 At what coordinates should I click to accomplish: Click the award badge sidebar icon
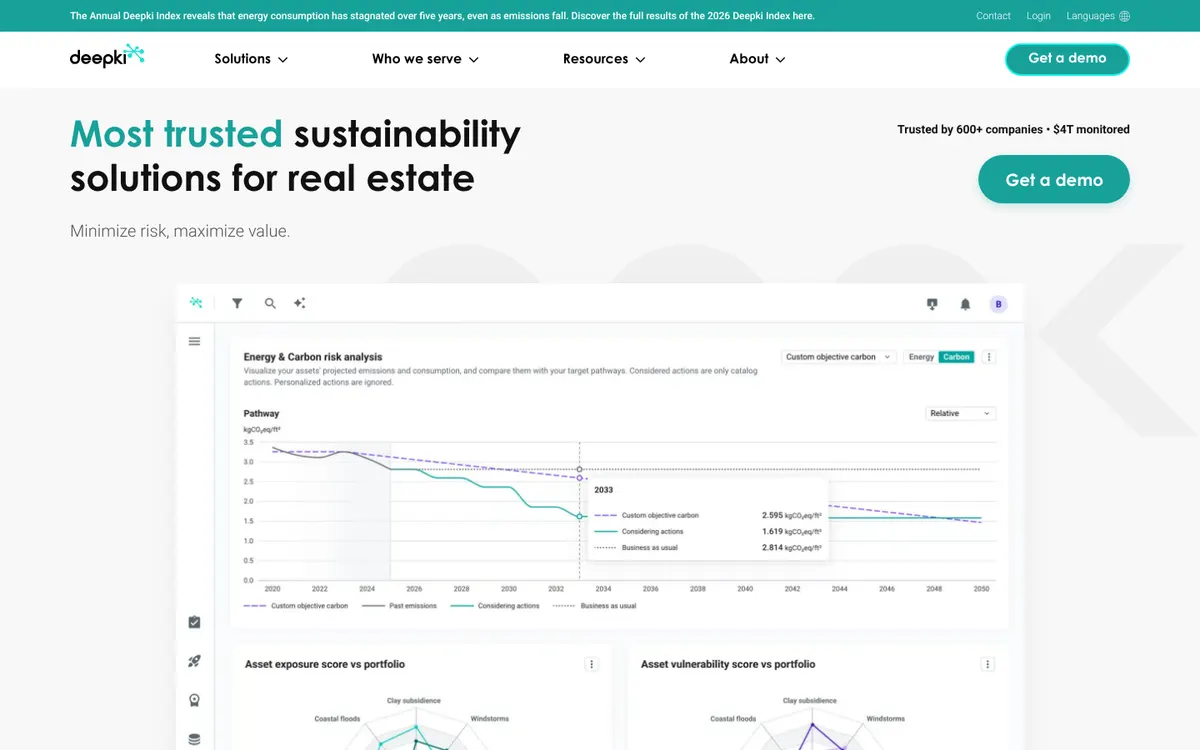[194, 700]
